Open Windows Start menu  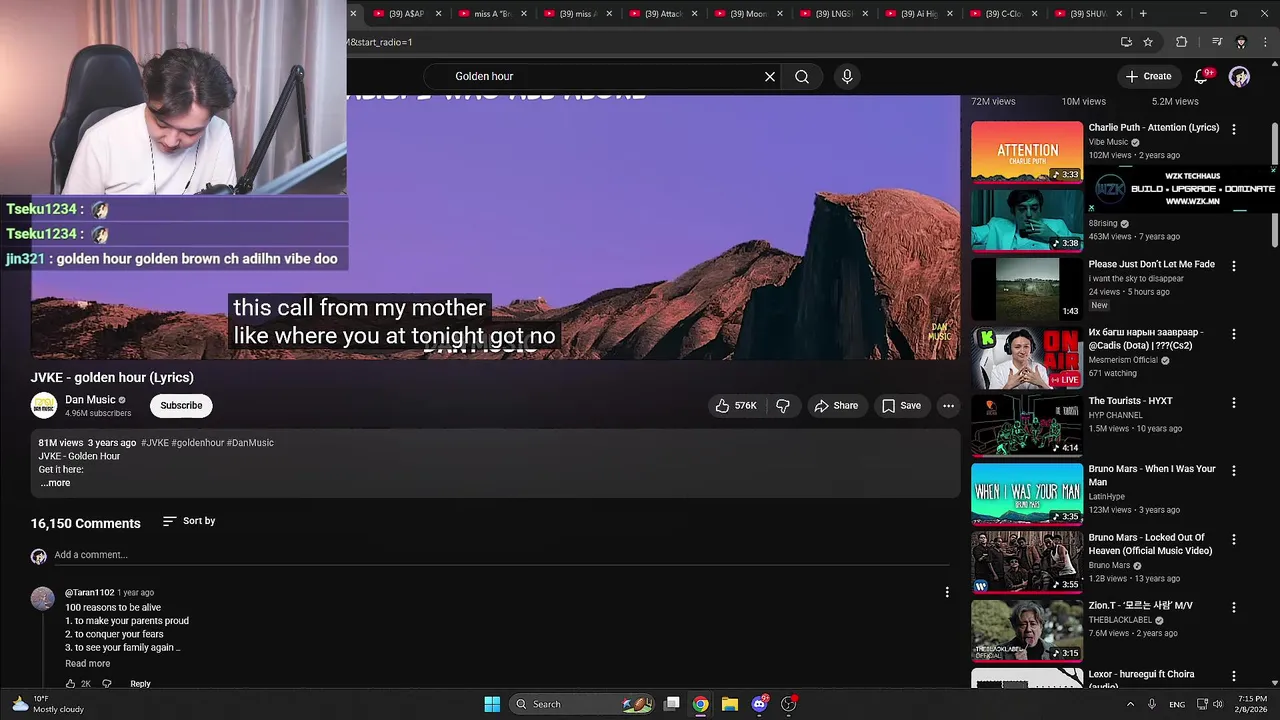pos(492,704)
